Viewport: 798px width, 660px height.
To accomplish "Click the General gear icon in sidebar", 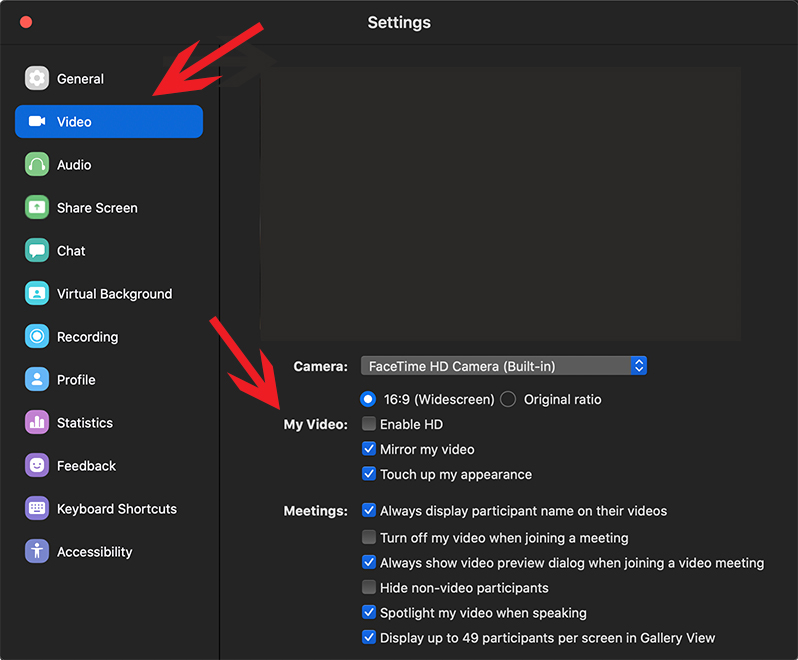I will (x=37, y=79).
